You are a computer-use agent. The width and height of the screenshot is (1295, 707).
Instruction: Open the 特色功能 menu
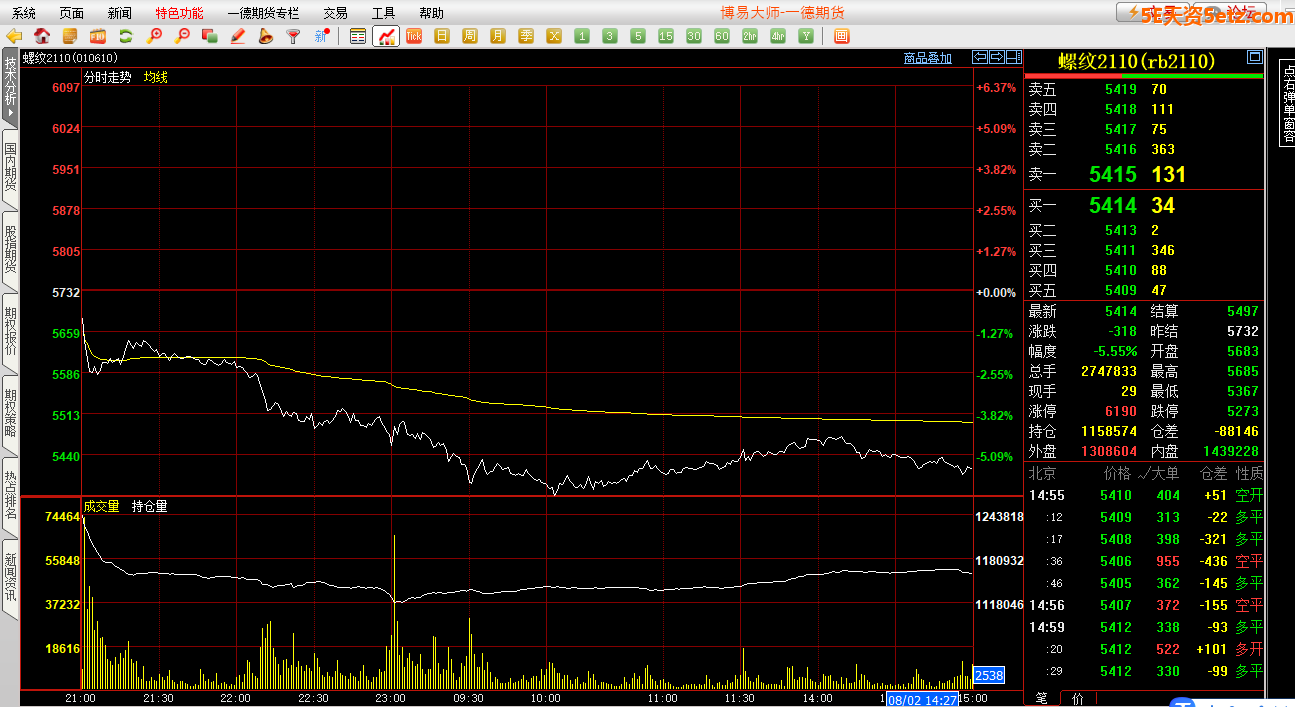[x=179, y=13]
